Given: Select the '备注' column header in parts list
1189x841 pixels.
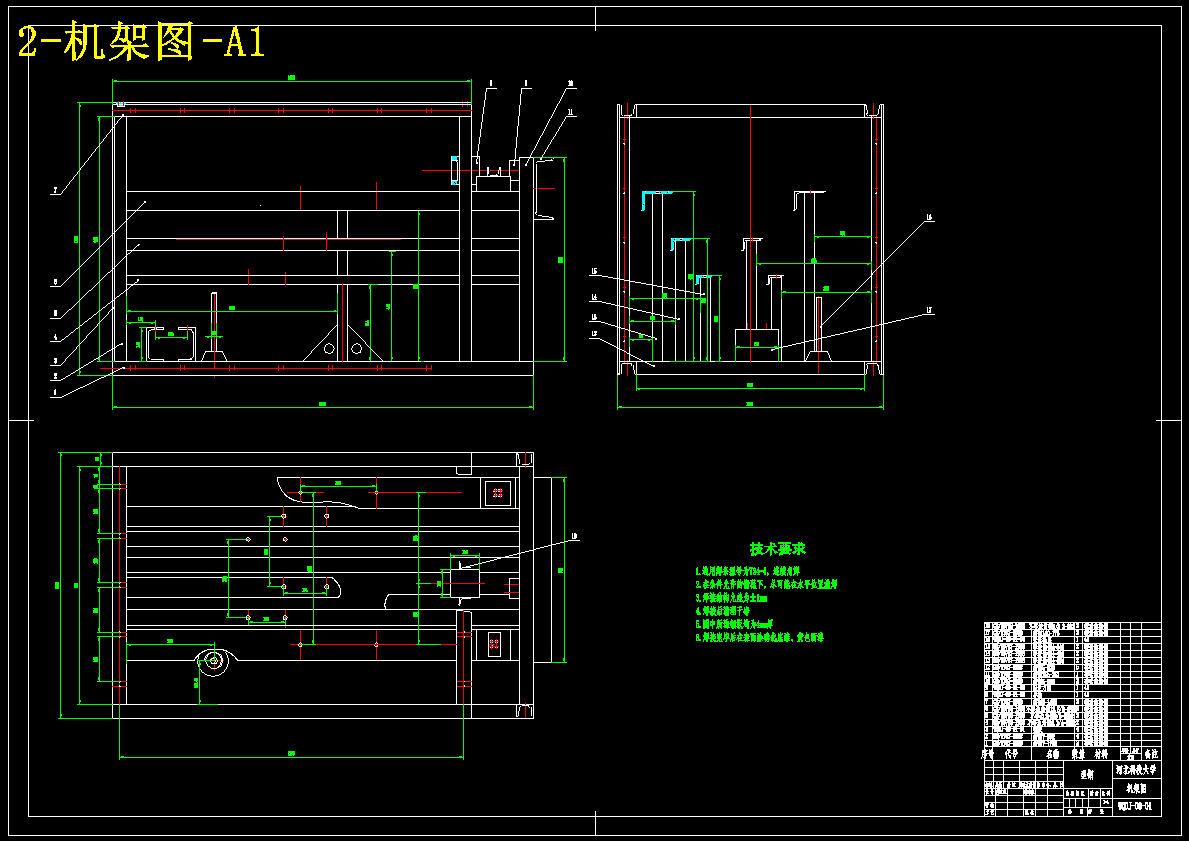Looking at the screenshot, I should 1151,755.
